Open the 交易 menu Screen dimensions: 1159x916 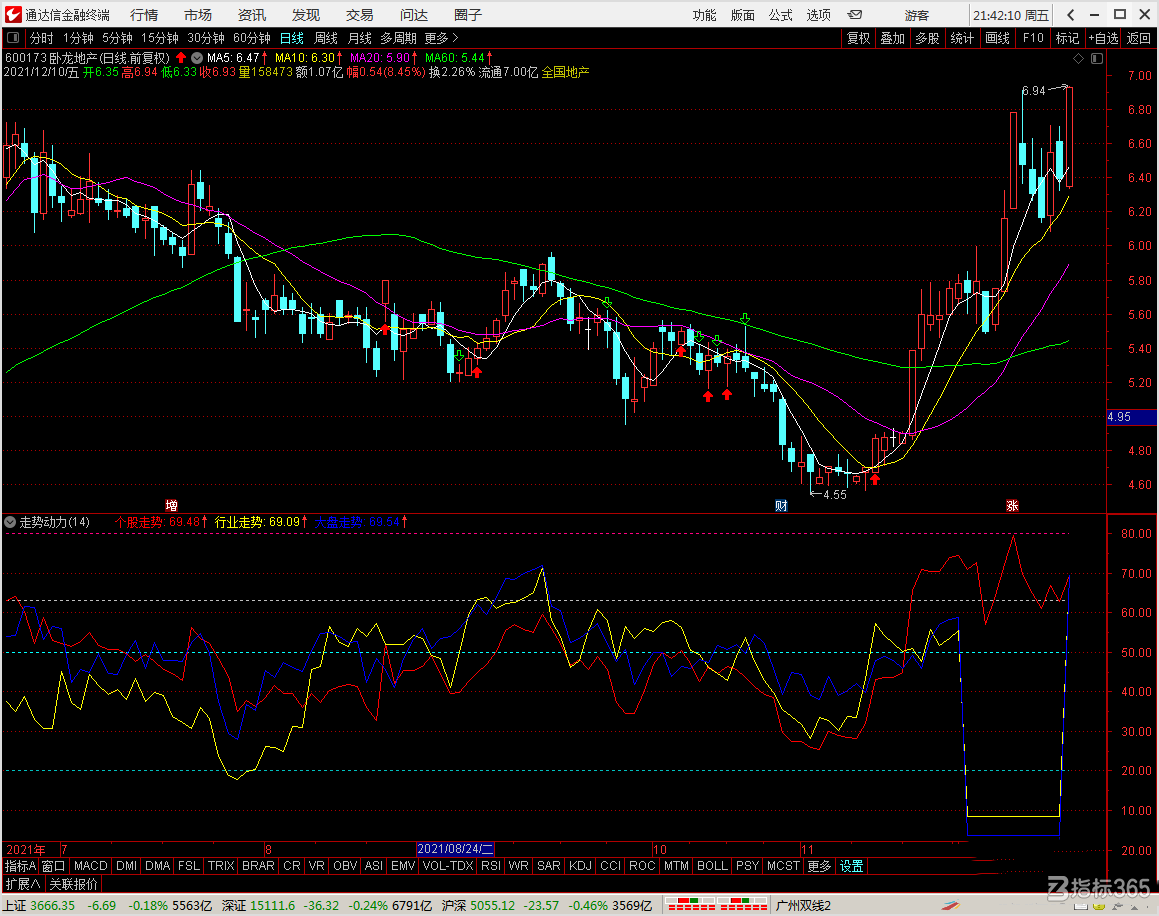(360, 15)
